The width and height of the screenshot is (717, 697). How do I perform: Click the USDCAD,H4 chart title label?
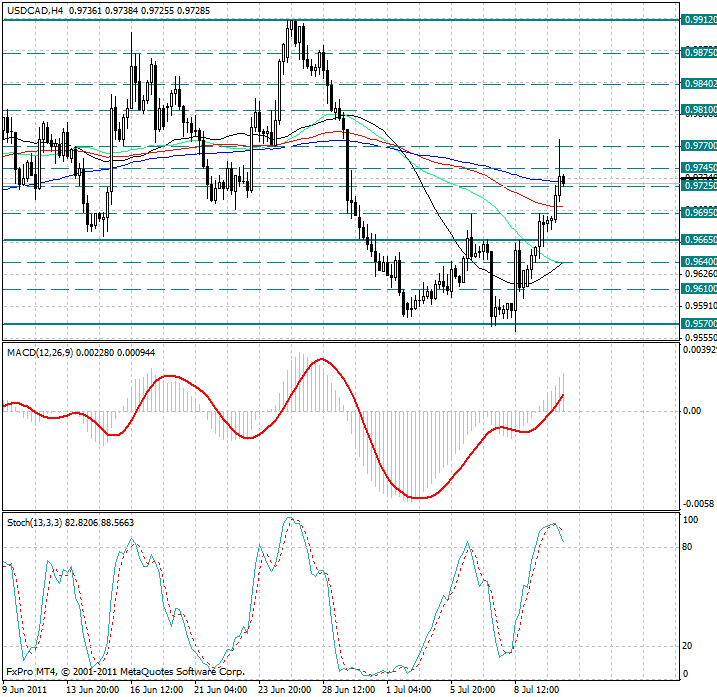pos(36,7)
